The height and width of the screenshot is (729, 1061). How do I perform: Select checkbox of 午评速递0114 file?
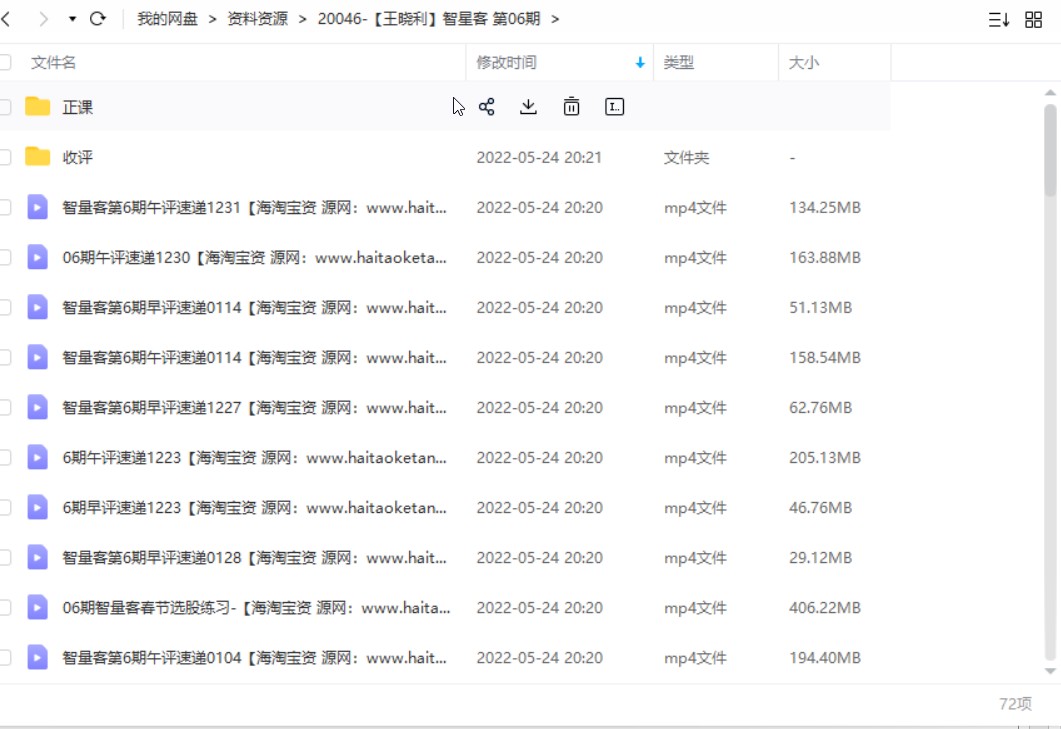point(5,357)
